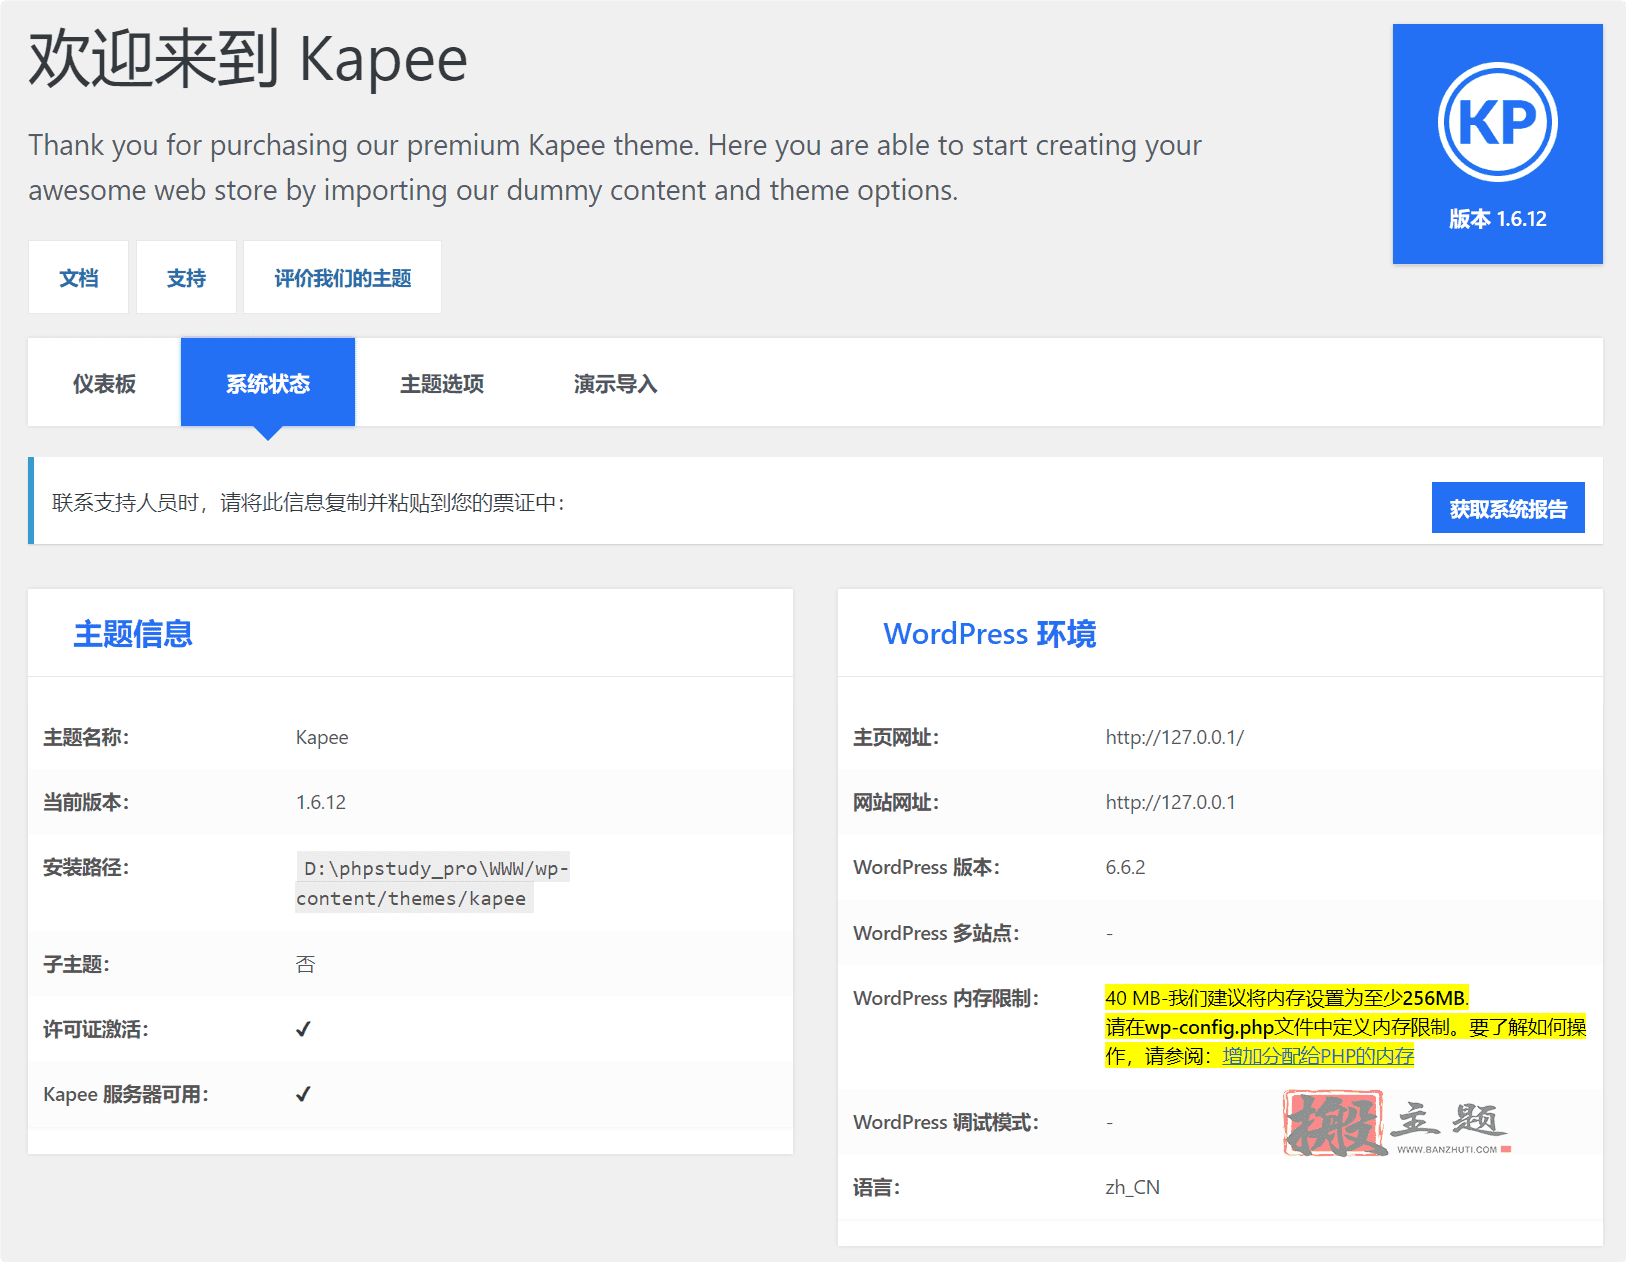The image size is (1626, 1262).
Task: Click the 许可证激活 label
Action: pyautogui.click(x=96, y=1029)
